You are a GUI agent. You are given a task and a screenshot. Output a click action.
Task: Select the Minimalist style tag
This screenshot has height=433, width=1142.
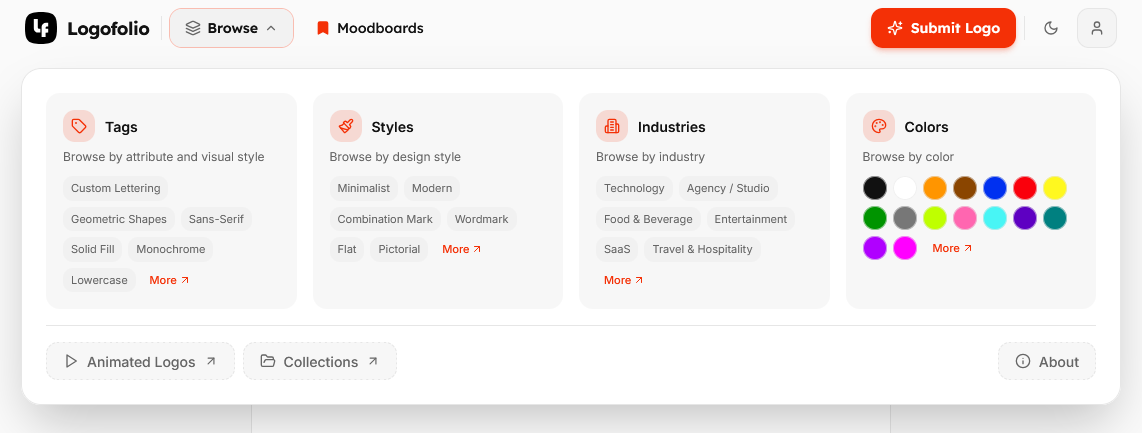click(363, 188)
